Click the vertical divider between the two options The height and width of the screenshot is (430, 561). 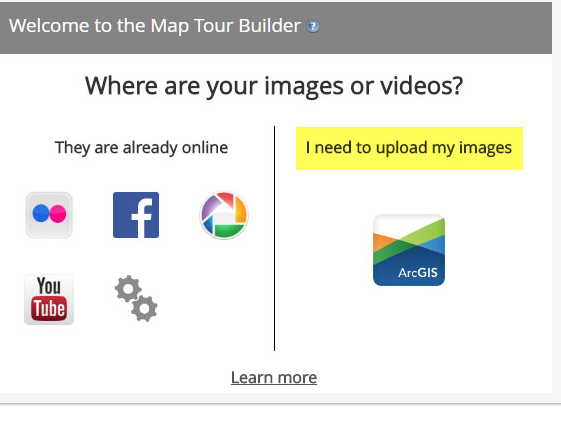[x=274, y=238]
